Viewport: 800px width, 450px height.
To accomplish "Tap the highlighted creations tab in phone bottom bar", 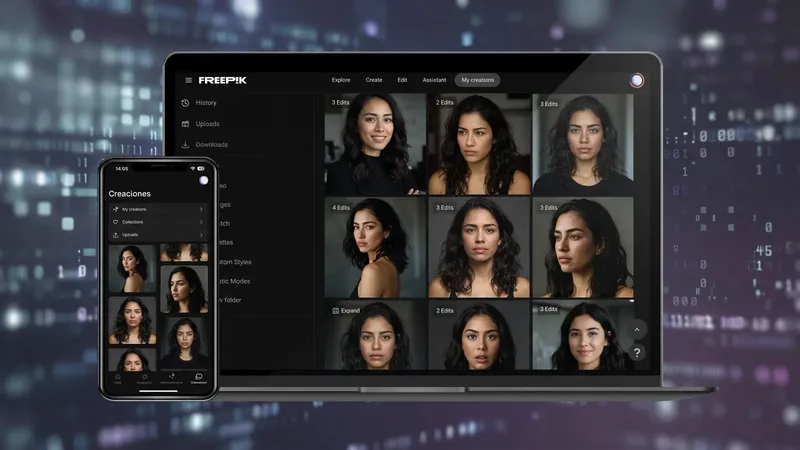I will tap(198, 379).
